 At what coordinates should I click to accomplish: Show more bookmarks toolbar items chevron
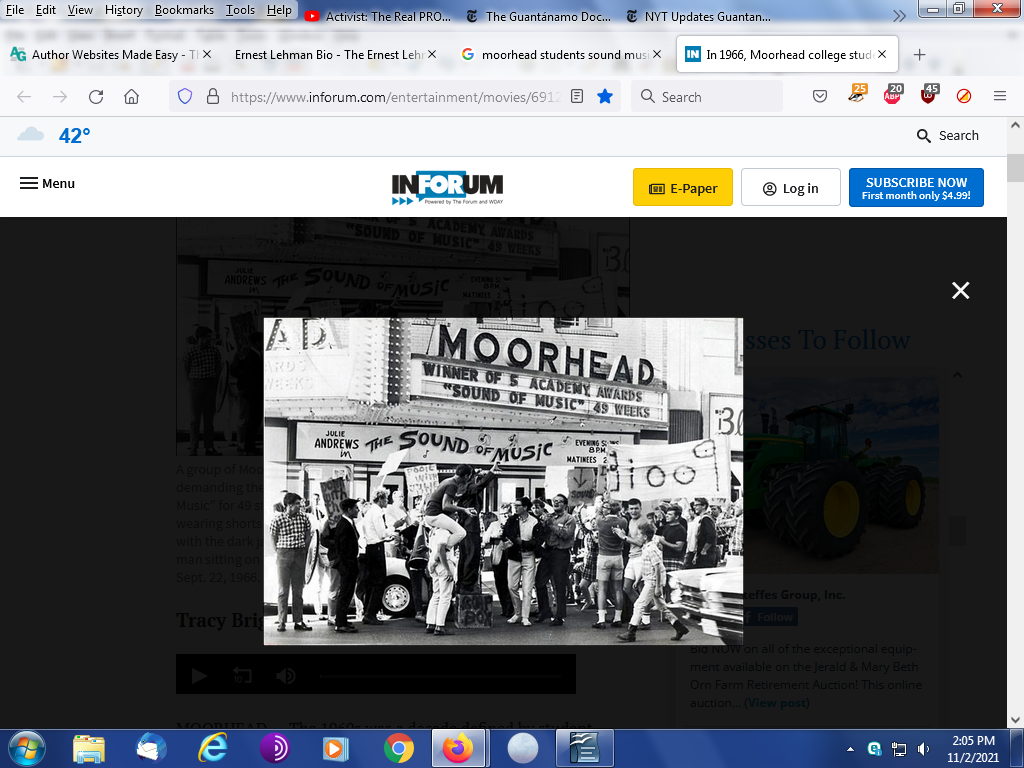[899, 16]
